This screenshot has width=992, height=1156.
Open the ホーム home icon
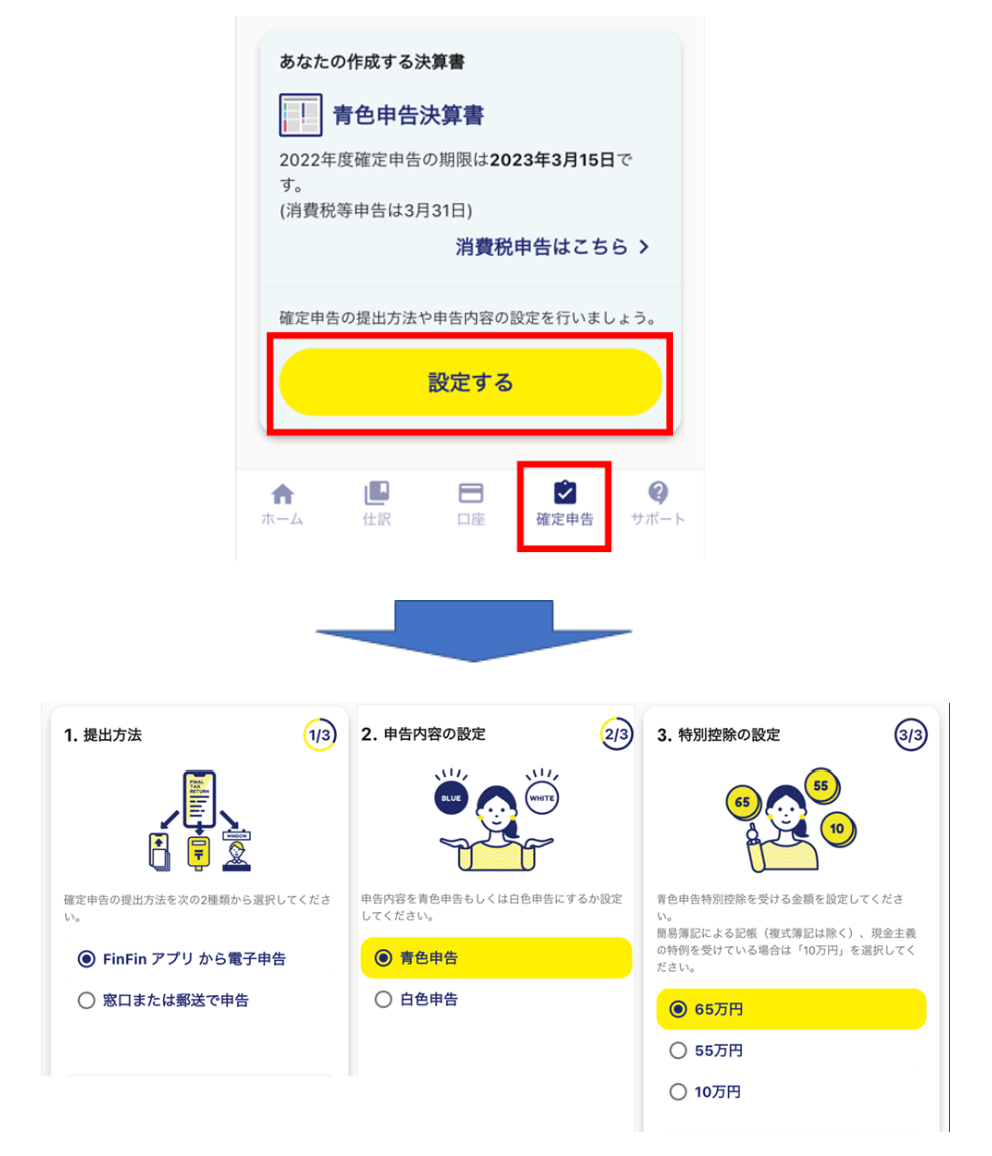tap(282, 493)
